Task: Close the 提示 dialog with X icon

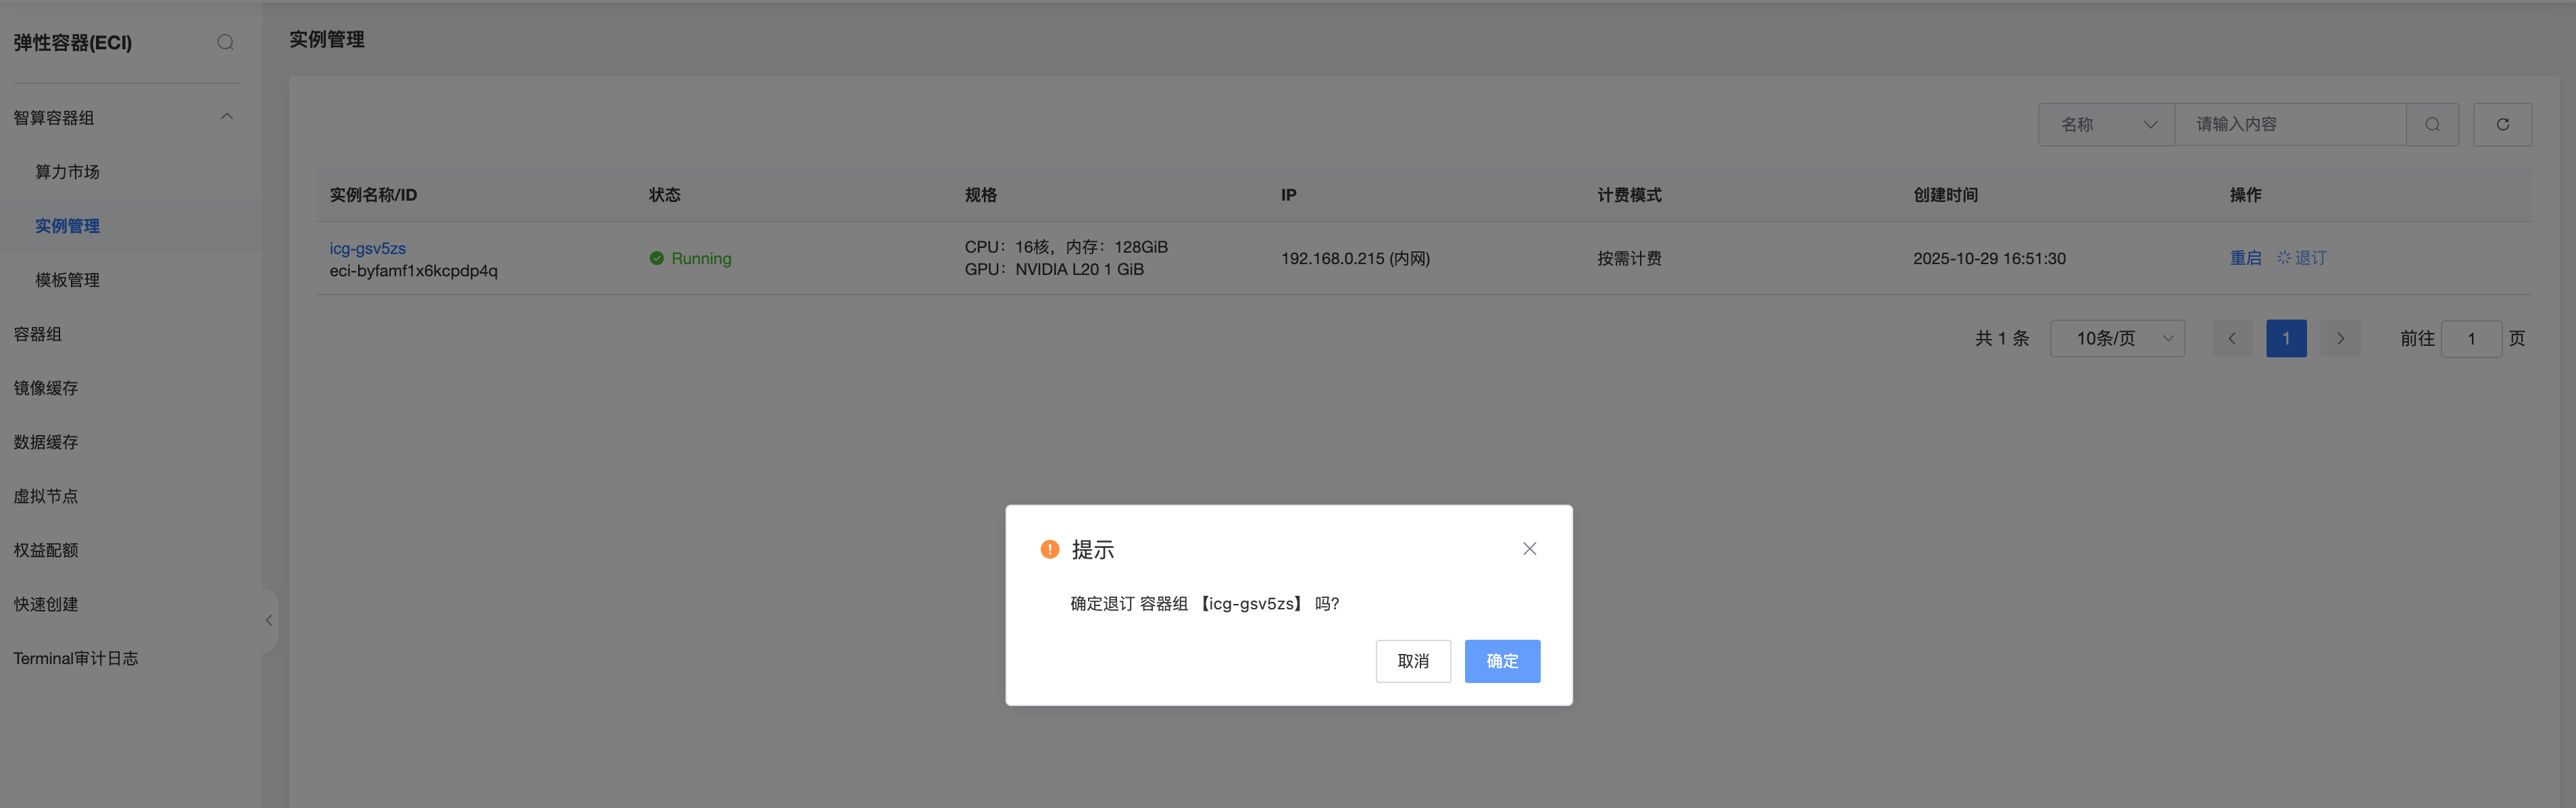Action: pos(1529,549)
